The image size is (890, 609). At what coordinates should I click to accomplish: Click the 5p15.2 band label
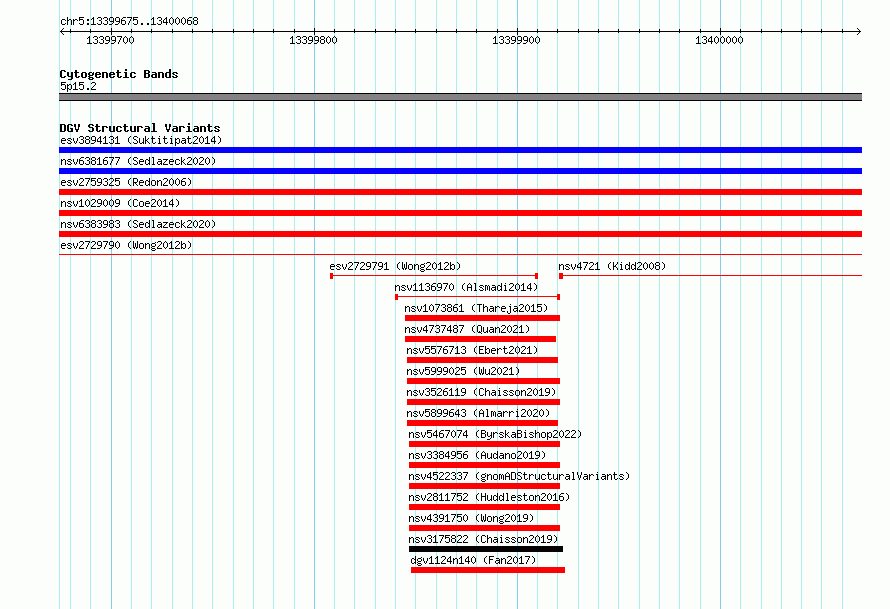(78, 86)
